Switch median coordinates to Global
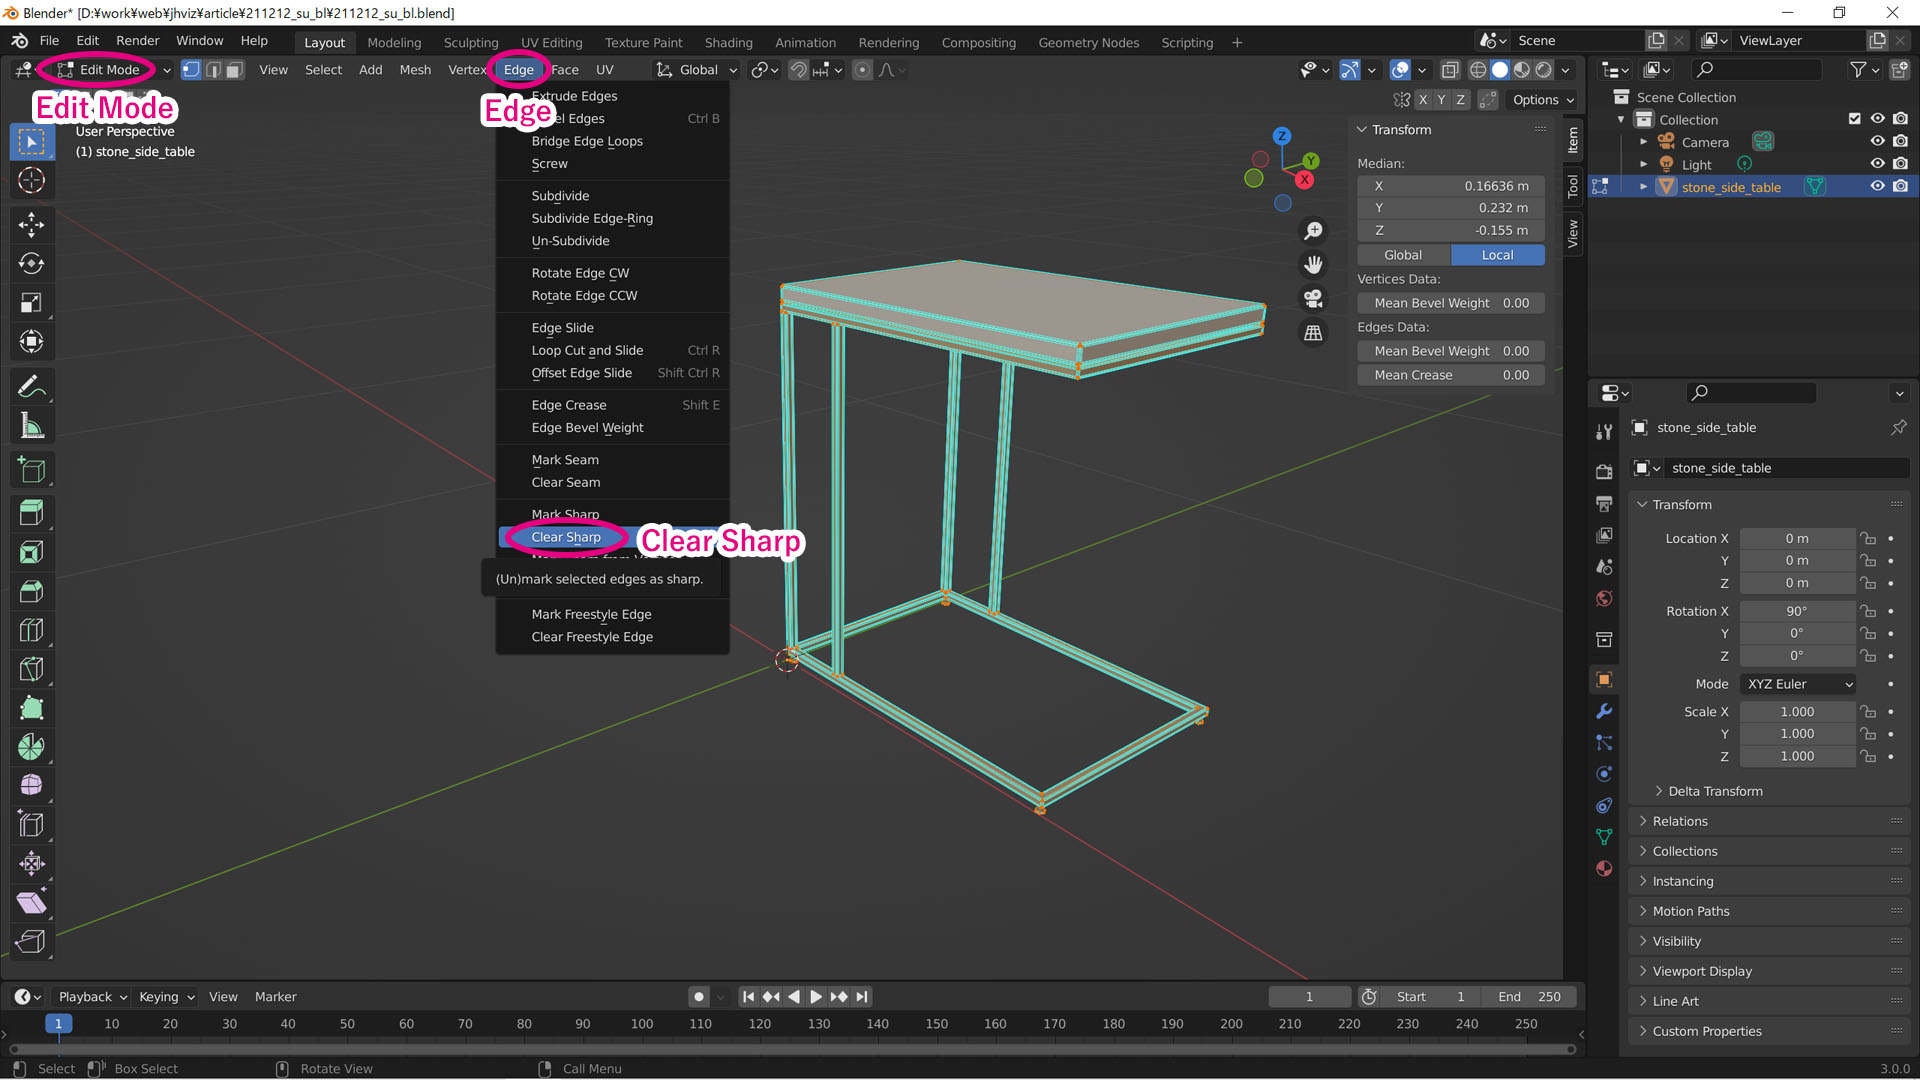This screenshot has width=1920, height=1080. 1403,255
